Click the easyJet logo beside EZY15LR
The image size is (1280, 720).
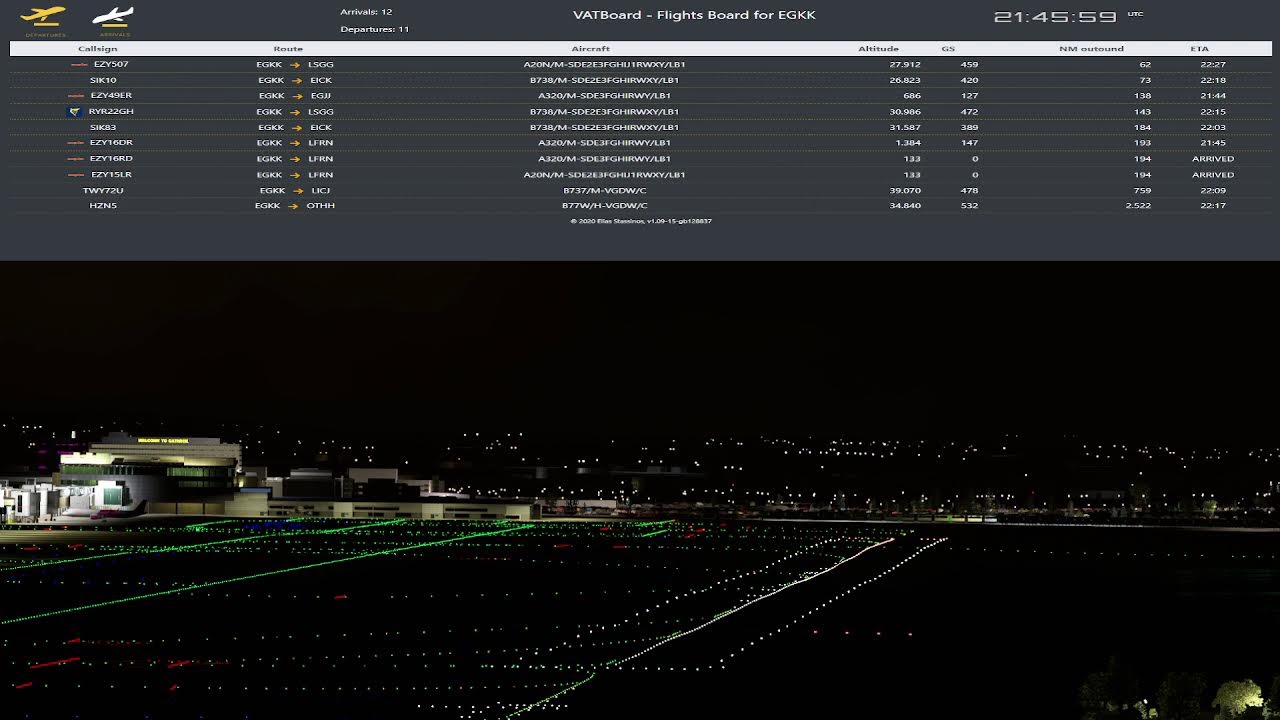point(75,175)
